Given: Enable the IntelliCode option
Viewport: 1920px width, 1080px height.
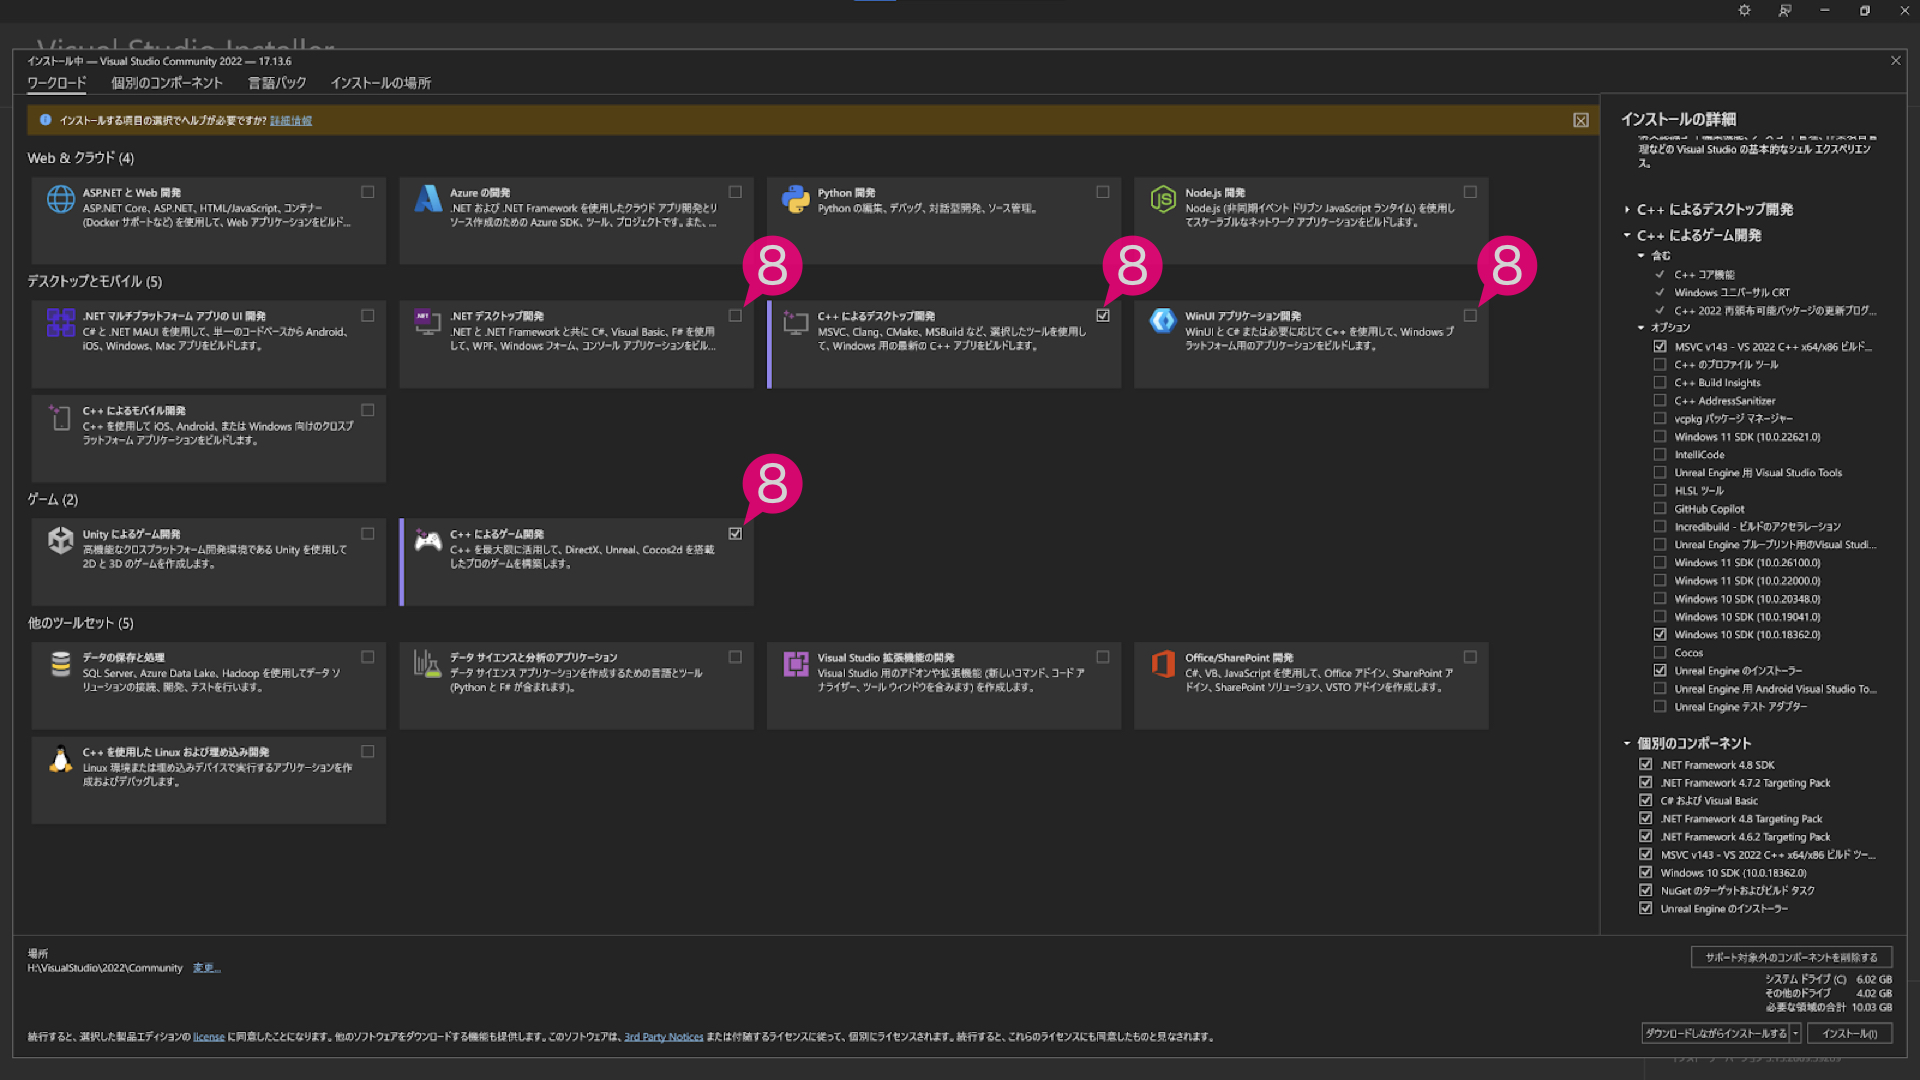Looking at the screenshot, I should [1660, 454].
